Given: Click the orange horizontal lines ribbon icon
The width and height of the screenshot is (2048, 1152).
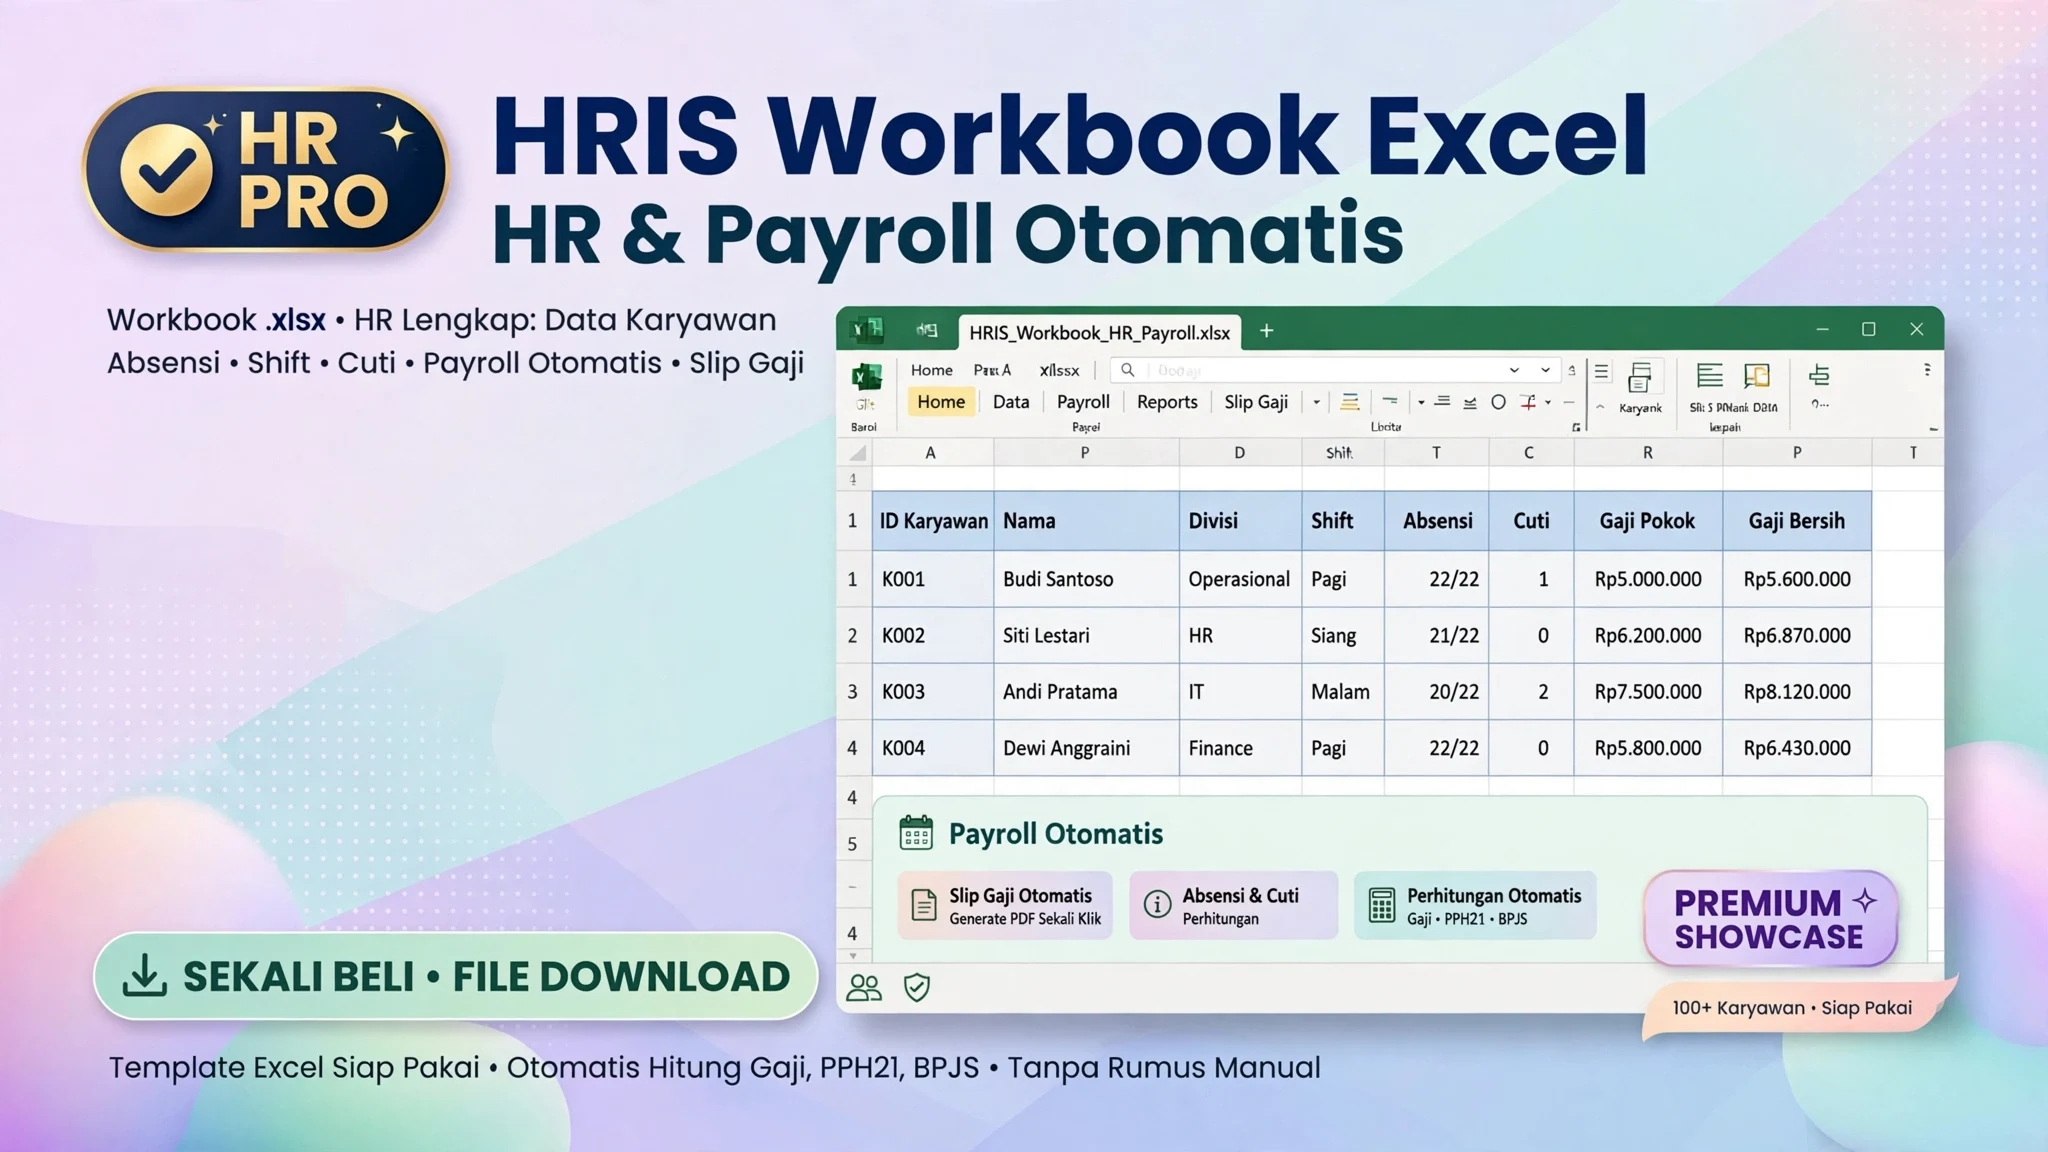Looking at the screenshot, I should point(1350,402).
